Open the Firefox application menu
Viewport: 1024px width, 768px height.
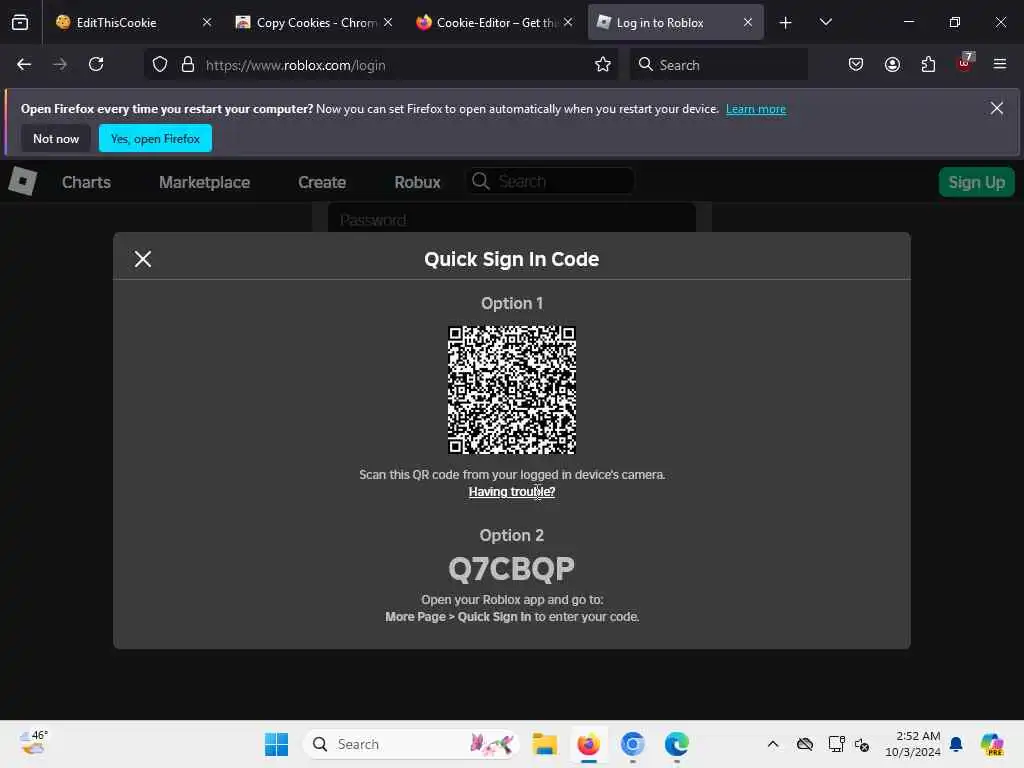click(x=1000, y=64)
